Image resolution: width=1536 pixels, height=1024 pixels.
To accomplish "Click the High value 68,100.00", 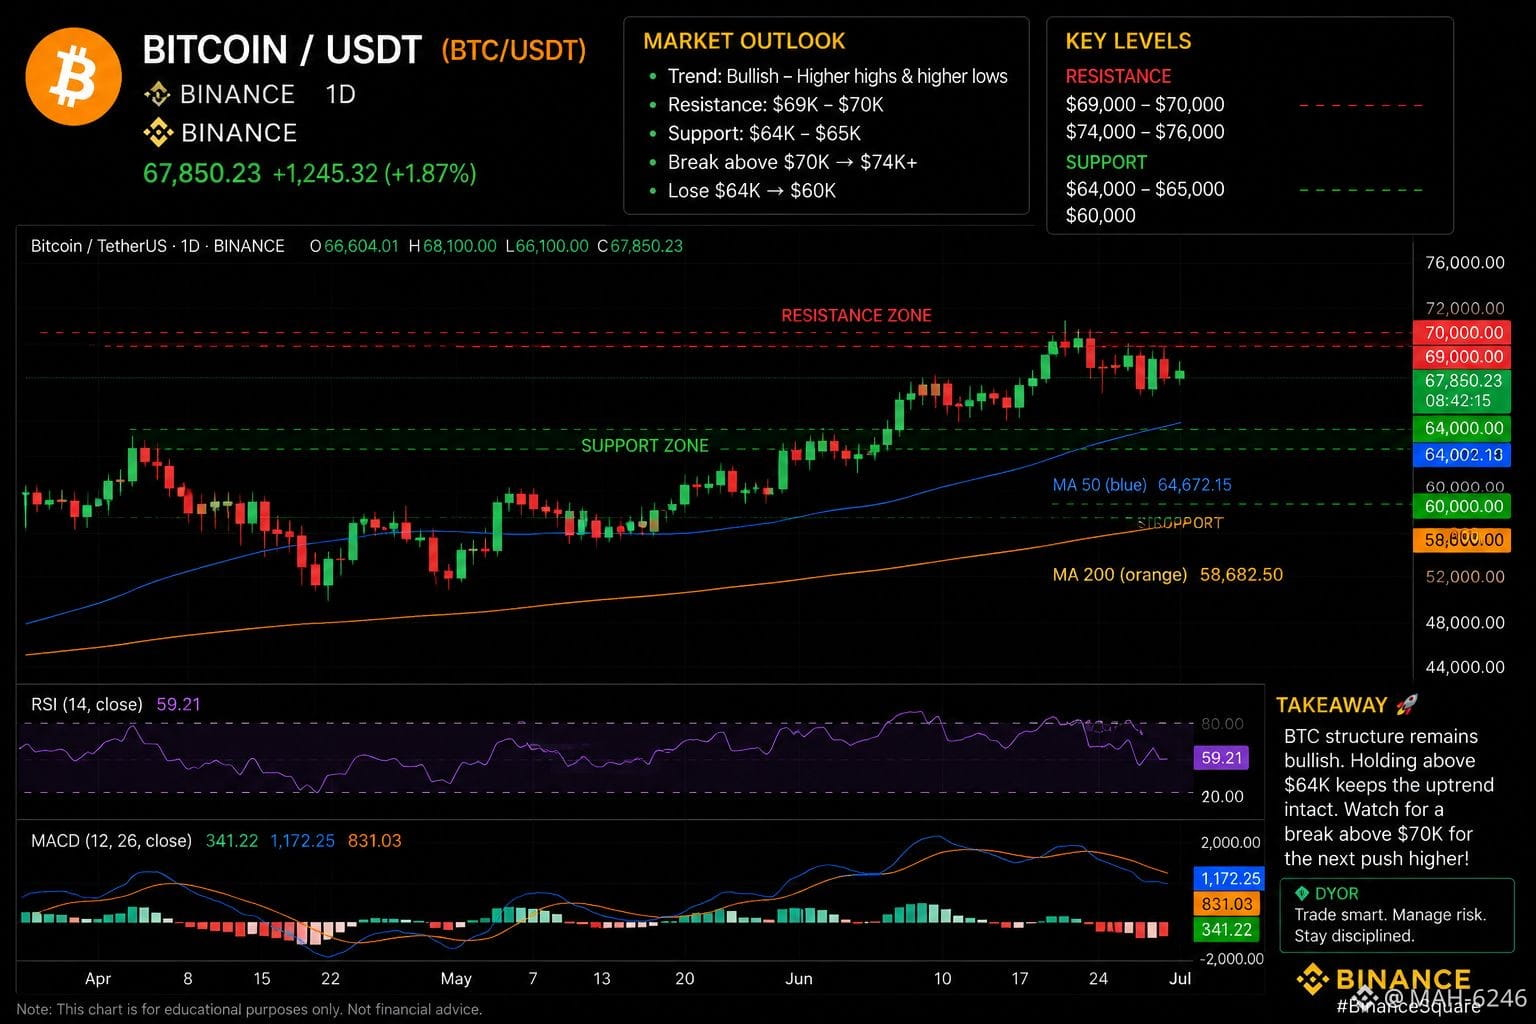I will point(459,246).
